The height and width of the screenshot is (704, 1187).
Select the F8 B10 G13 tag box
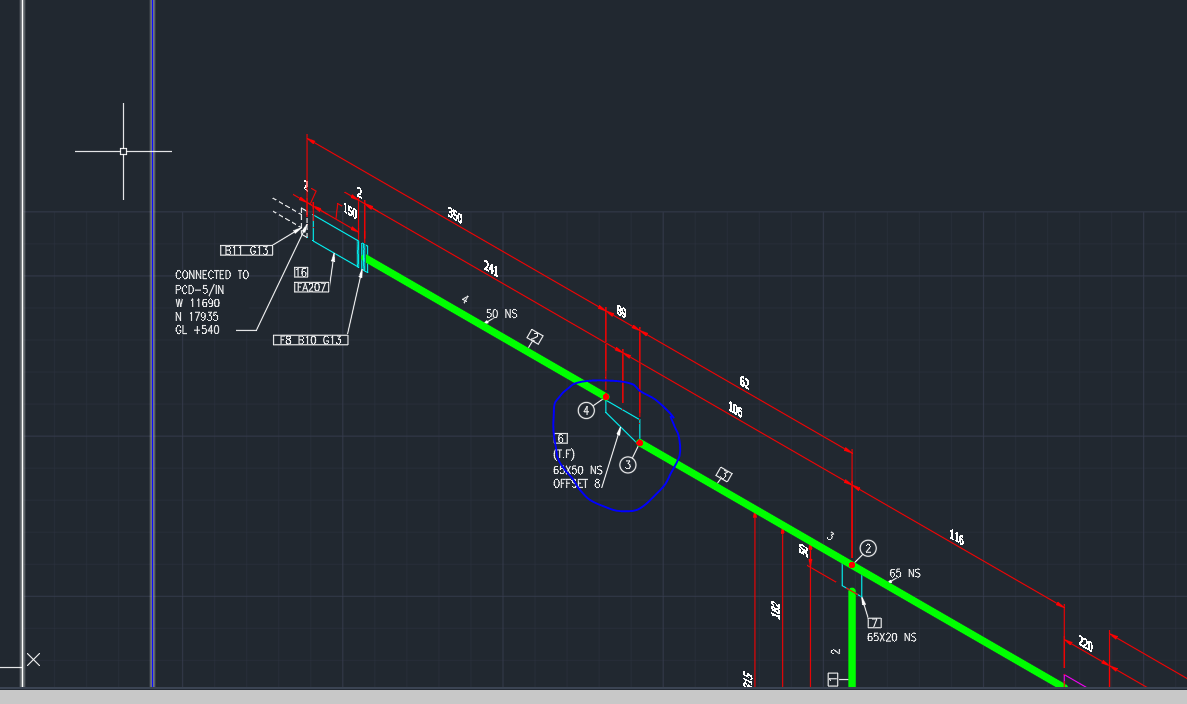pos(311,339)
